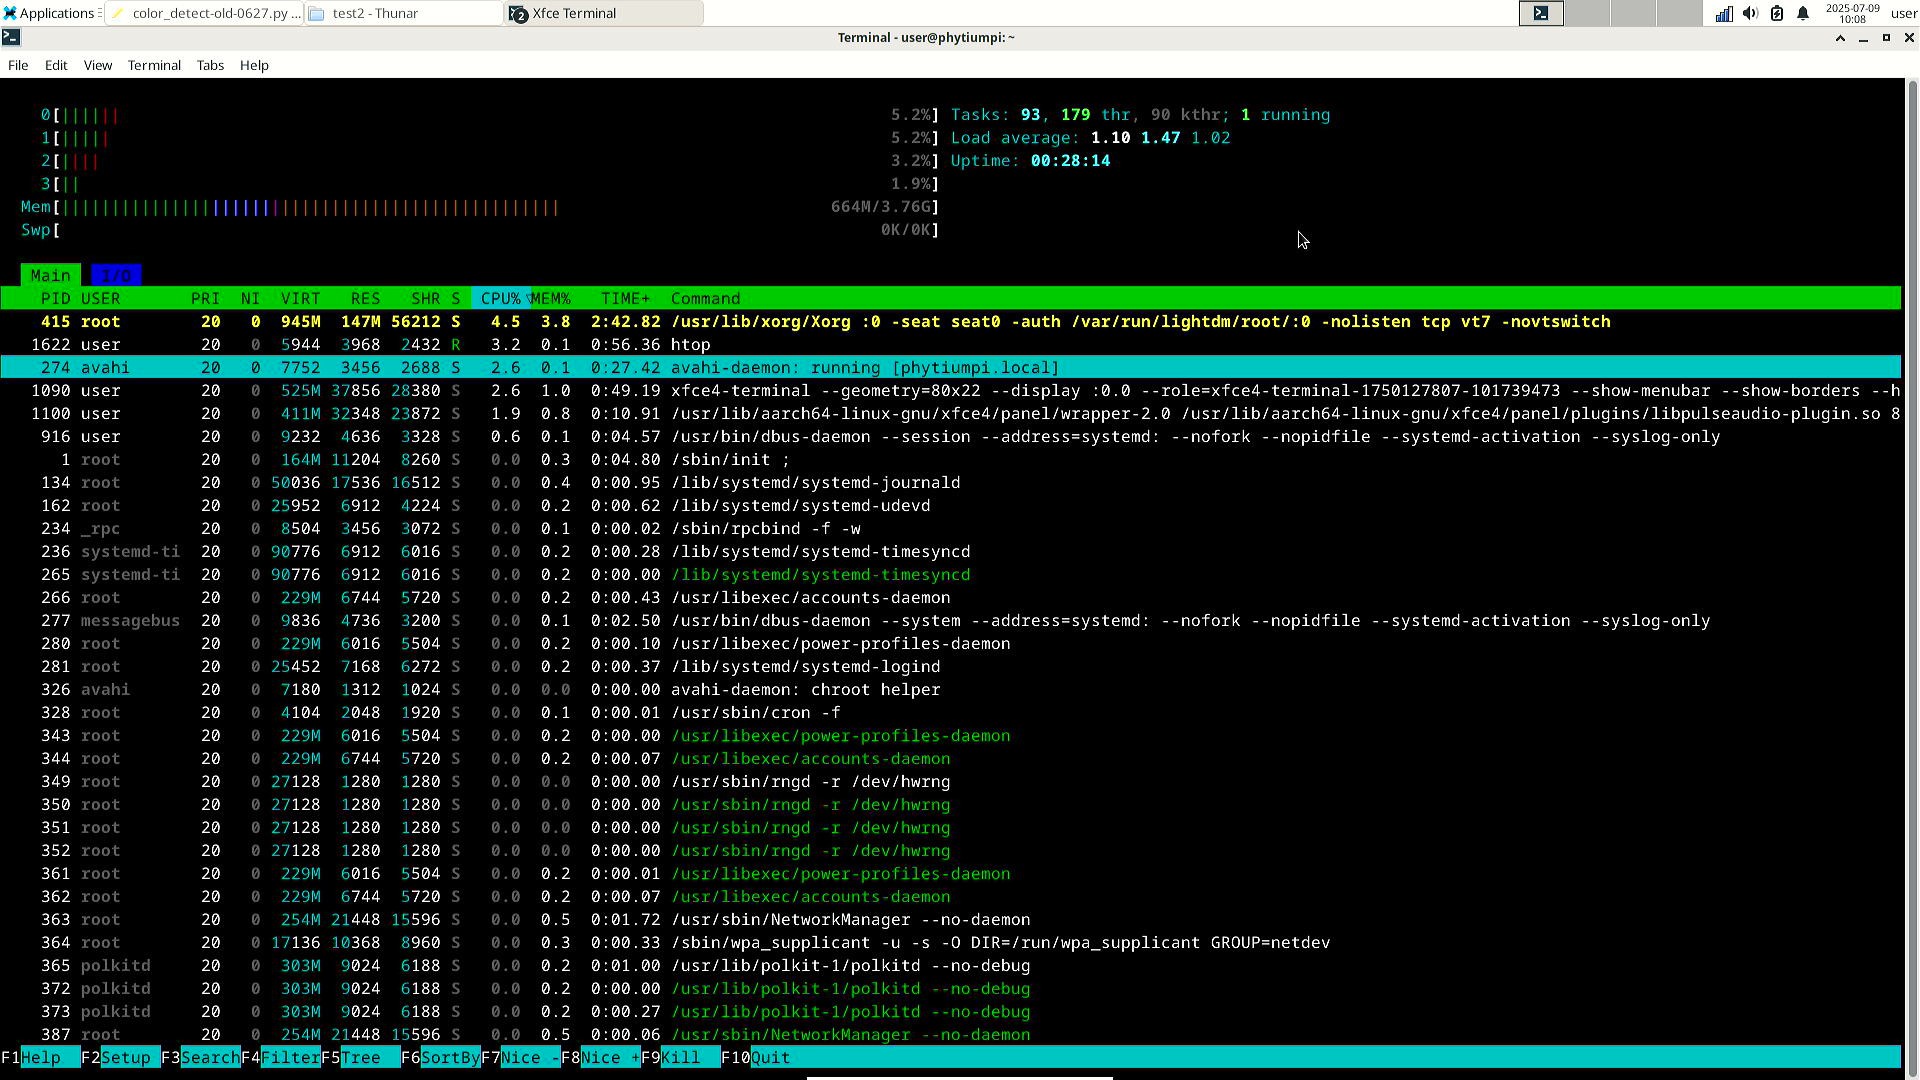The image size is (1920, 1080).
Task: Click the CPU 0 usage meter bar
Action: [x=490, y=115]
